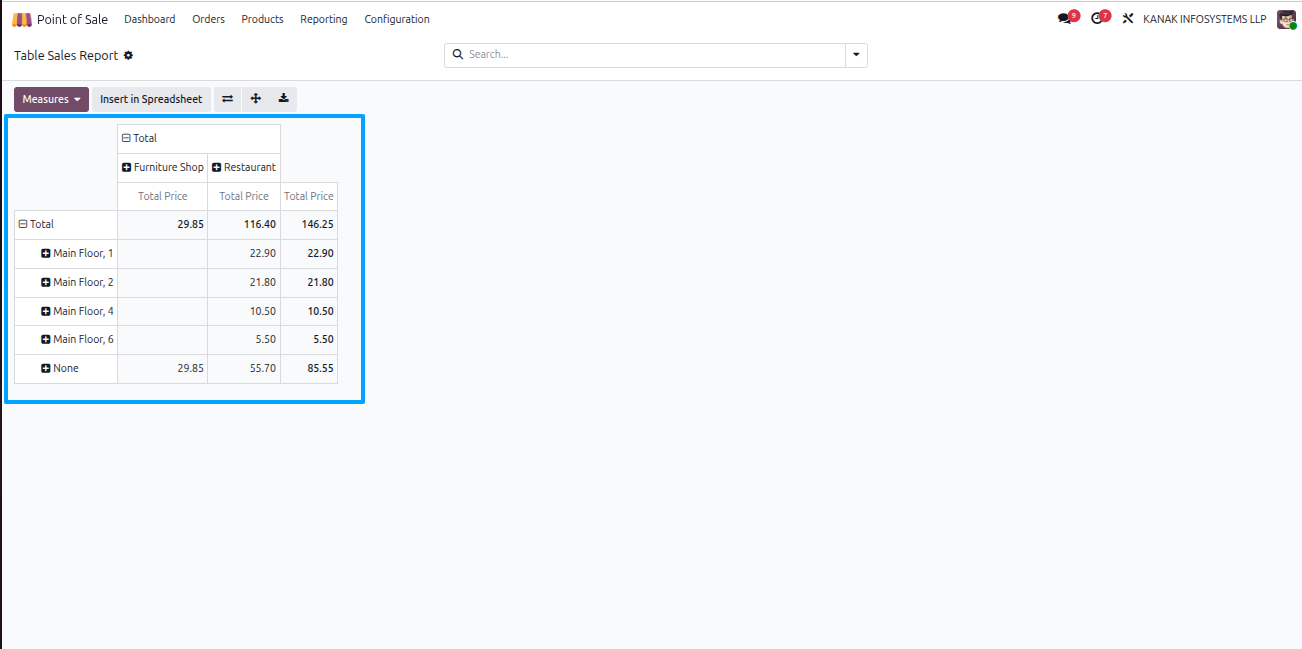Toggle the search options dropdown arrow
The width and height of the screenshot is (1302, 649).
point(856,55)
